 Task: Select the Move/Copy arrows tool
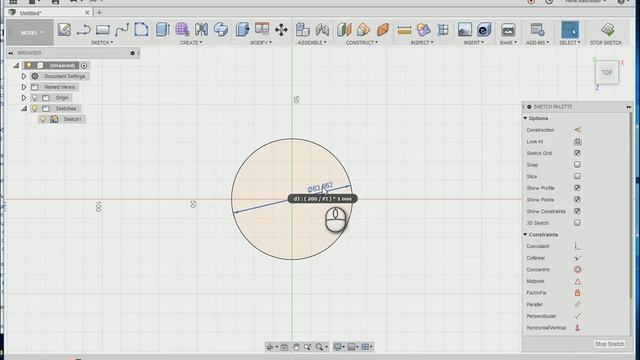click(281, 30)
